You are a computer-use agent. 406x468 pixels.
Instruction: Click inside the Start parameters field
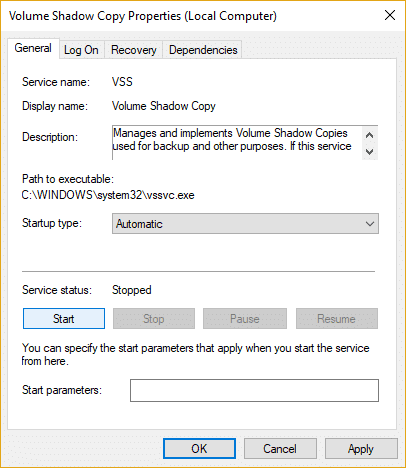(x=254, y=390)
